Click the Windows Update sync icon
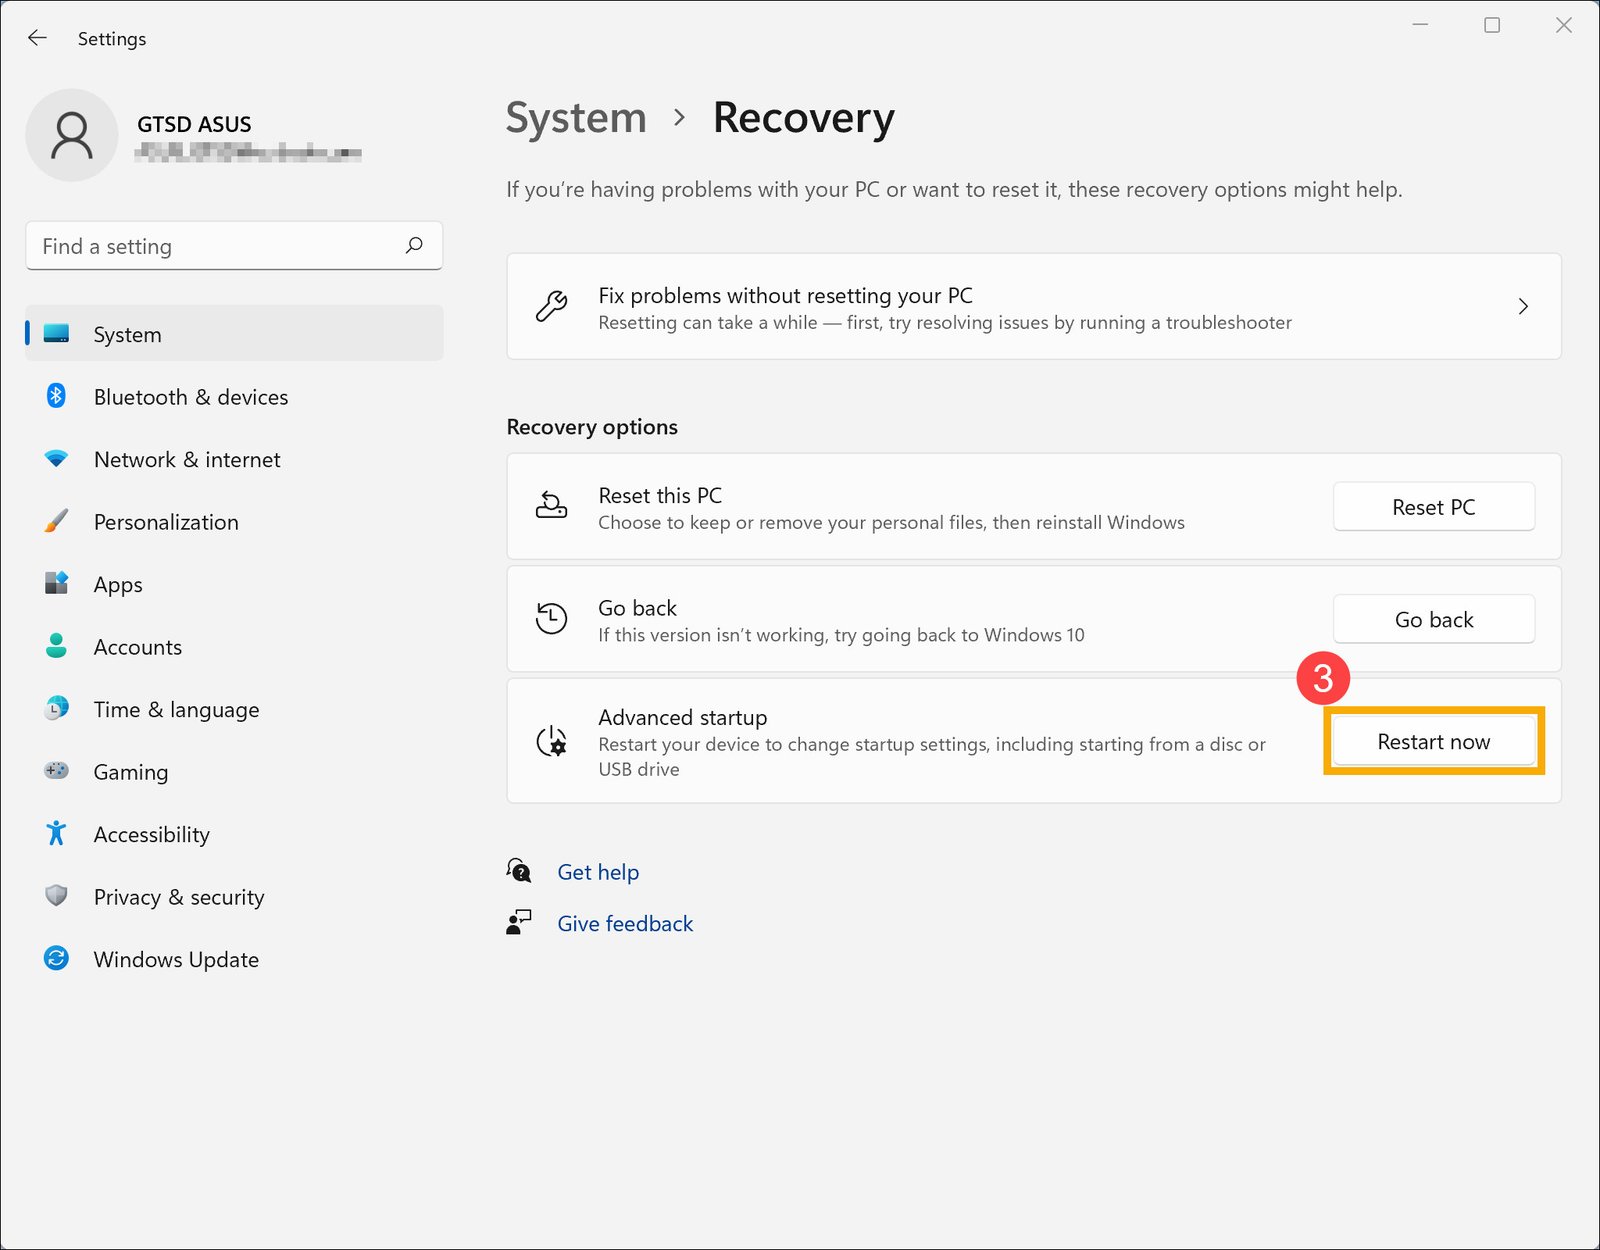 click(57, 959)
